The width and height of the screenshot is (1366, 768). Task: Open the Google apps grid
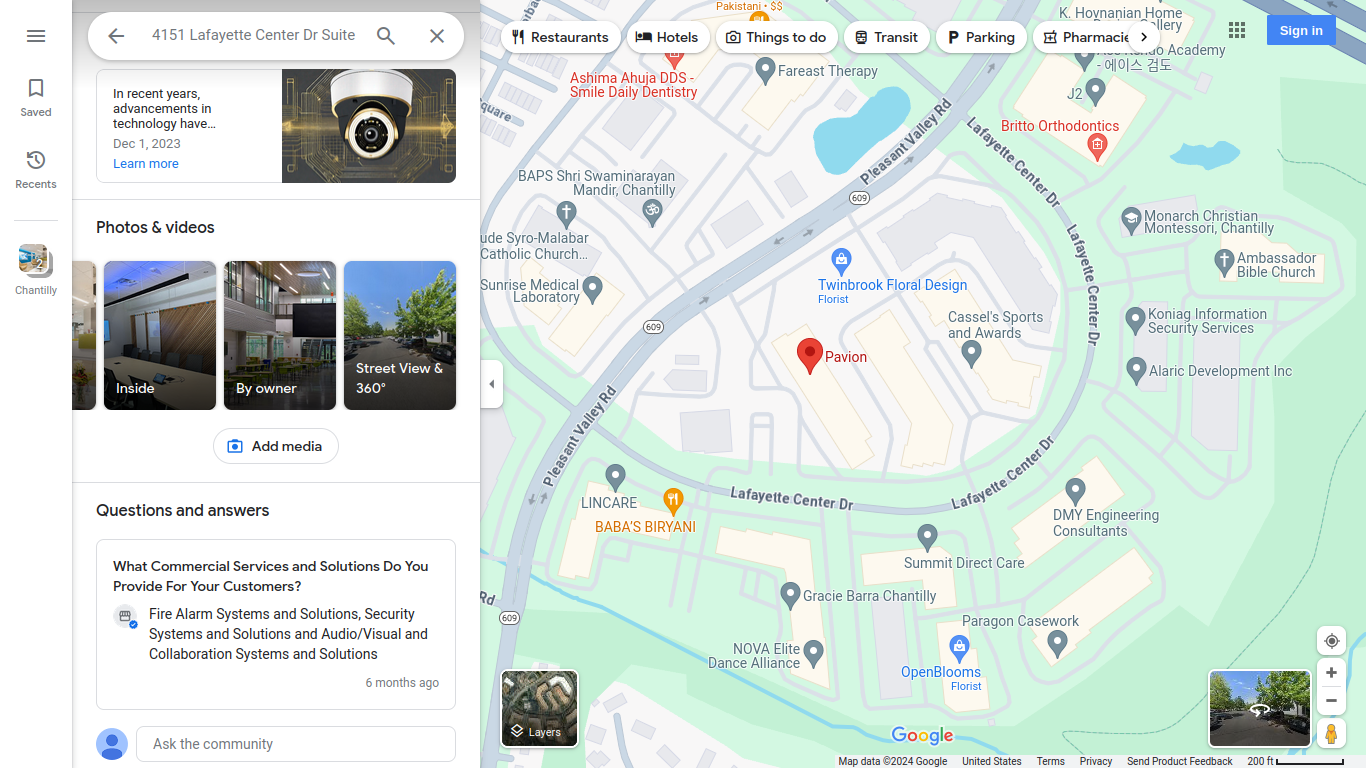click(1237, 30)
